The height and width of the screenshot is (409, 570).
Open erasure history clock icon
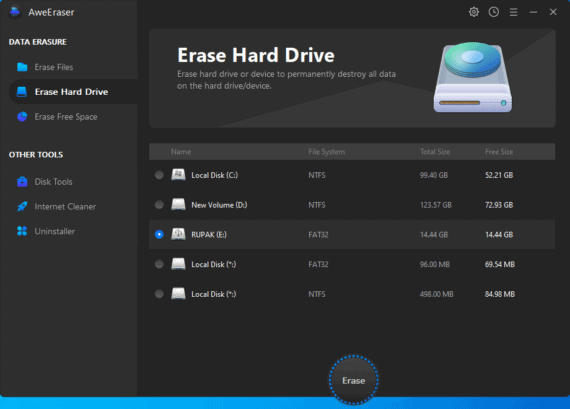coord(493,12)
